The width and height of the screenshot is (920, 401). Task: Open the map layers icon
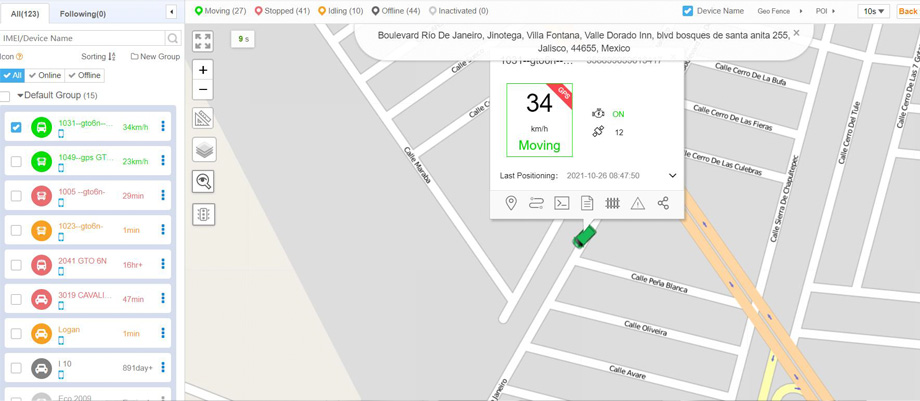tap(203, 150)
